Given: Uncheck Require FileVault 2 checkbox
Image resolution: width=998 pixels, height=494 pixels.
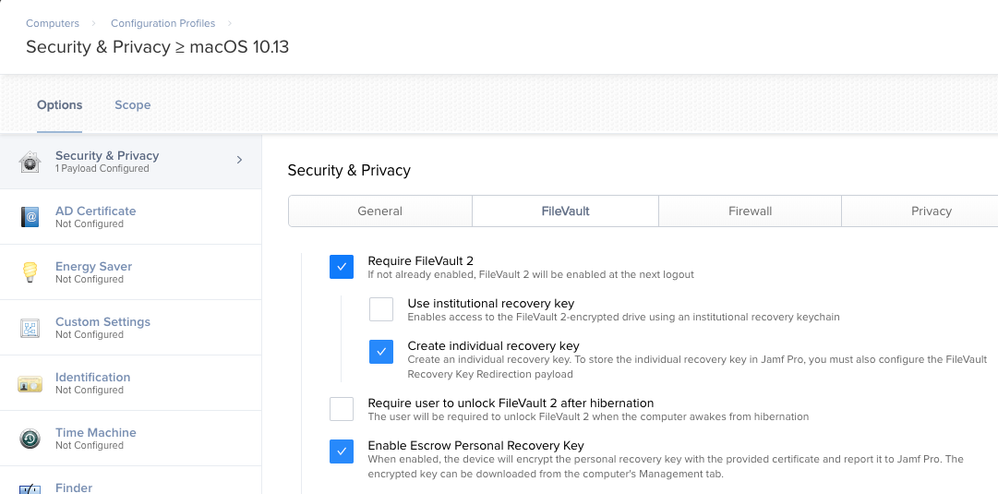Looking at the screenshot, I should point(341,267).
